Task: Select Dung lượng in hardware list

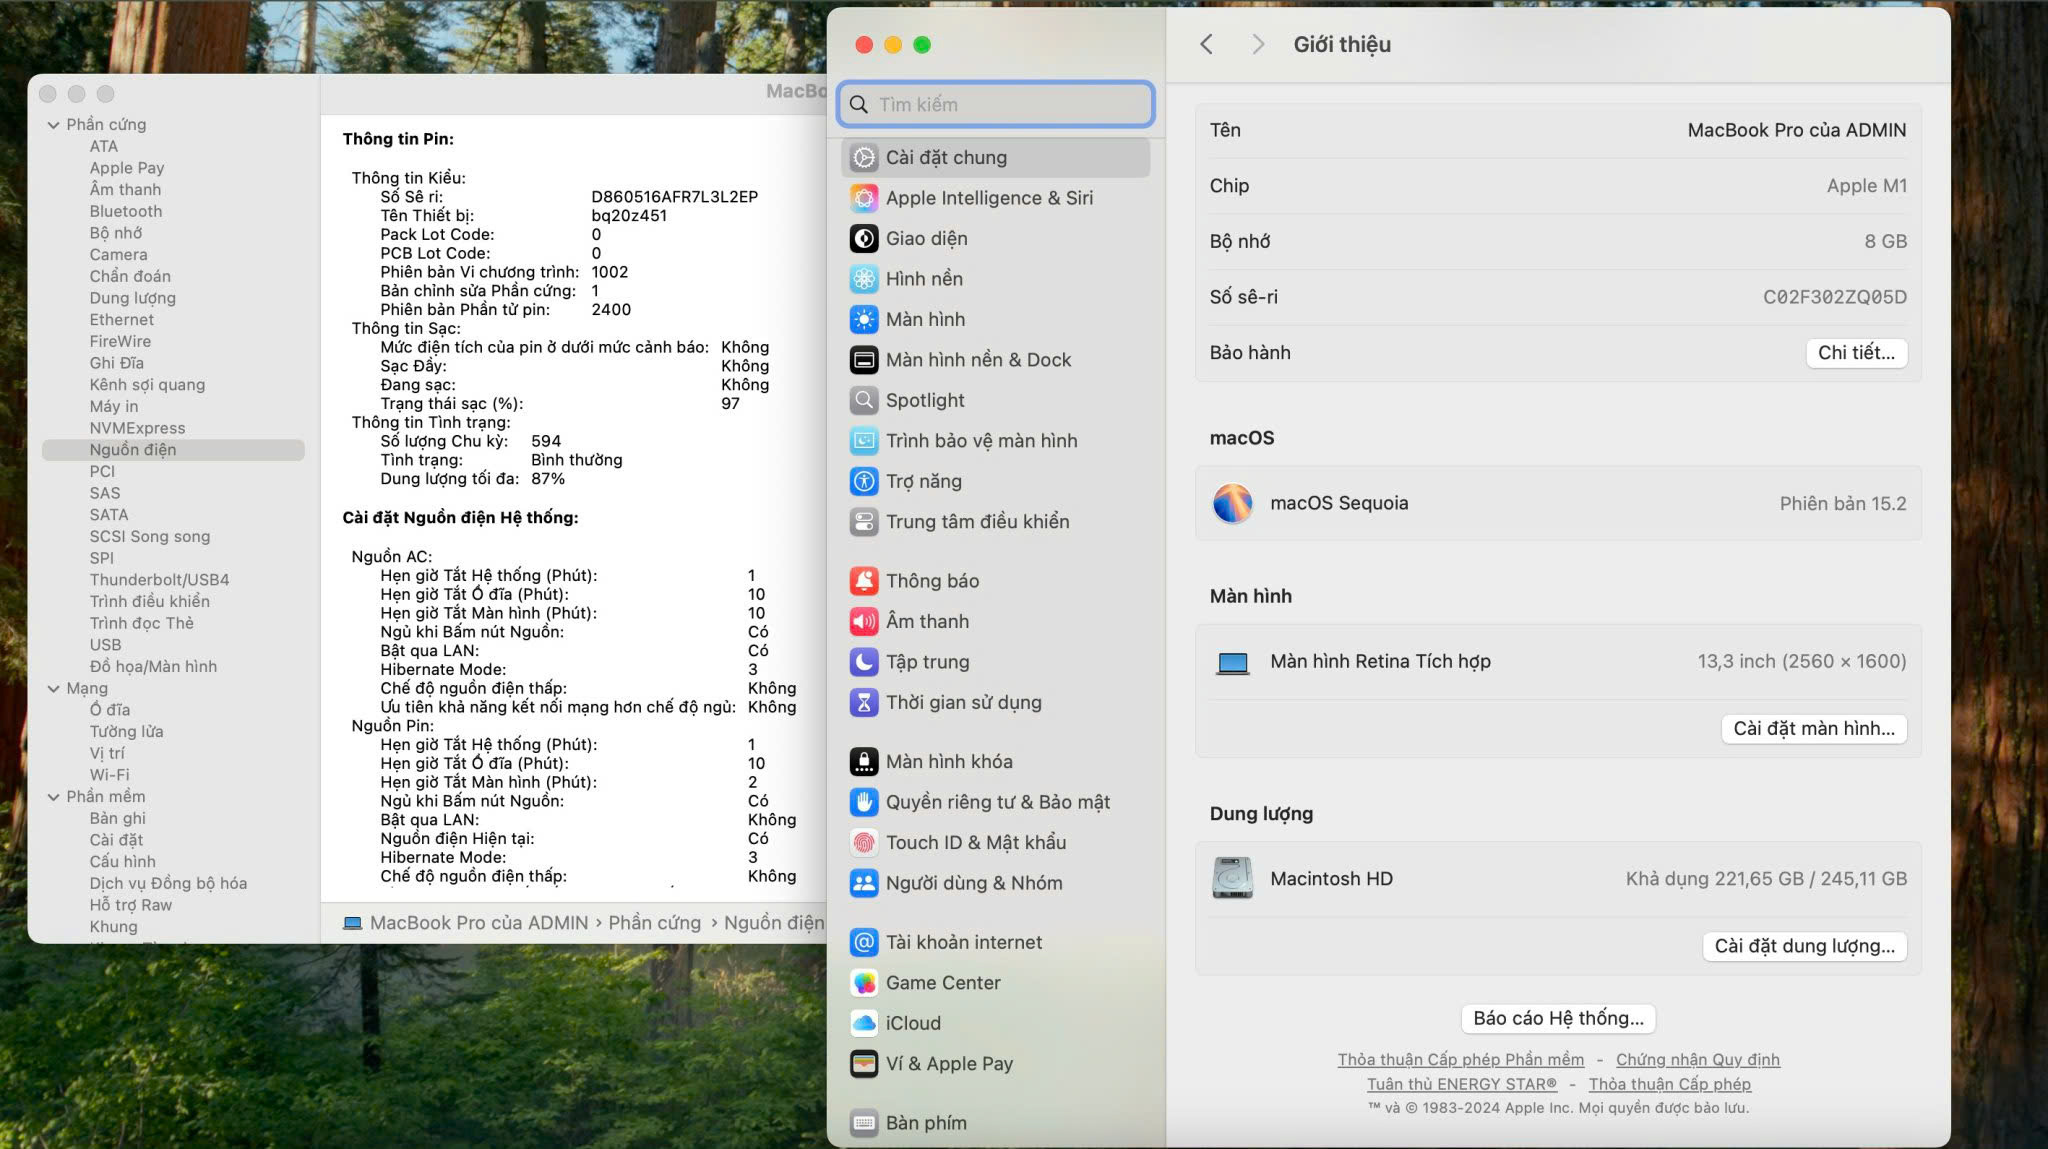Action: pos(133,298)
